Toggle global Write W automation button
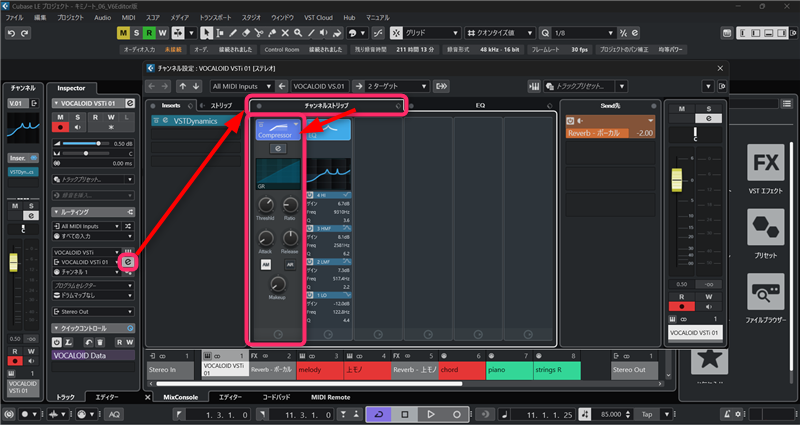The height and width of the screenshot is (425, 800). coord(162,33)
